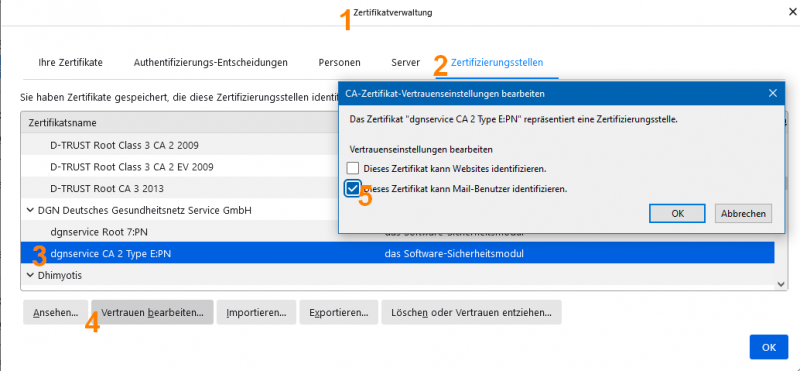800x371 pixels.
Task: Click Abbrechen in trust dialog
Action: pyautogui.click(x=743, y=214)
